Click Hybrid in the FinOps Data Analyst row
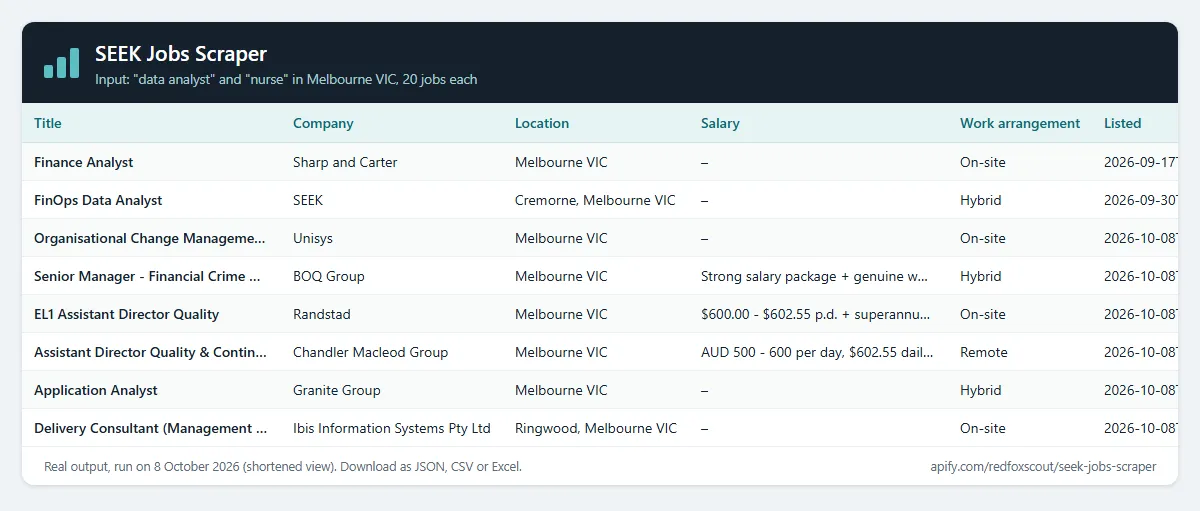This screenshot has height=511, width=1200. [981, 200]
